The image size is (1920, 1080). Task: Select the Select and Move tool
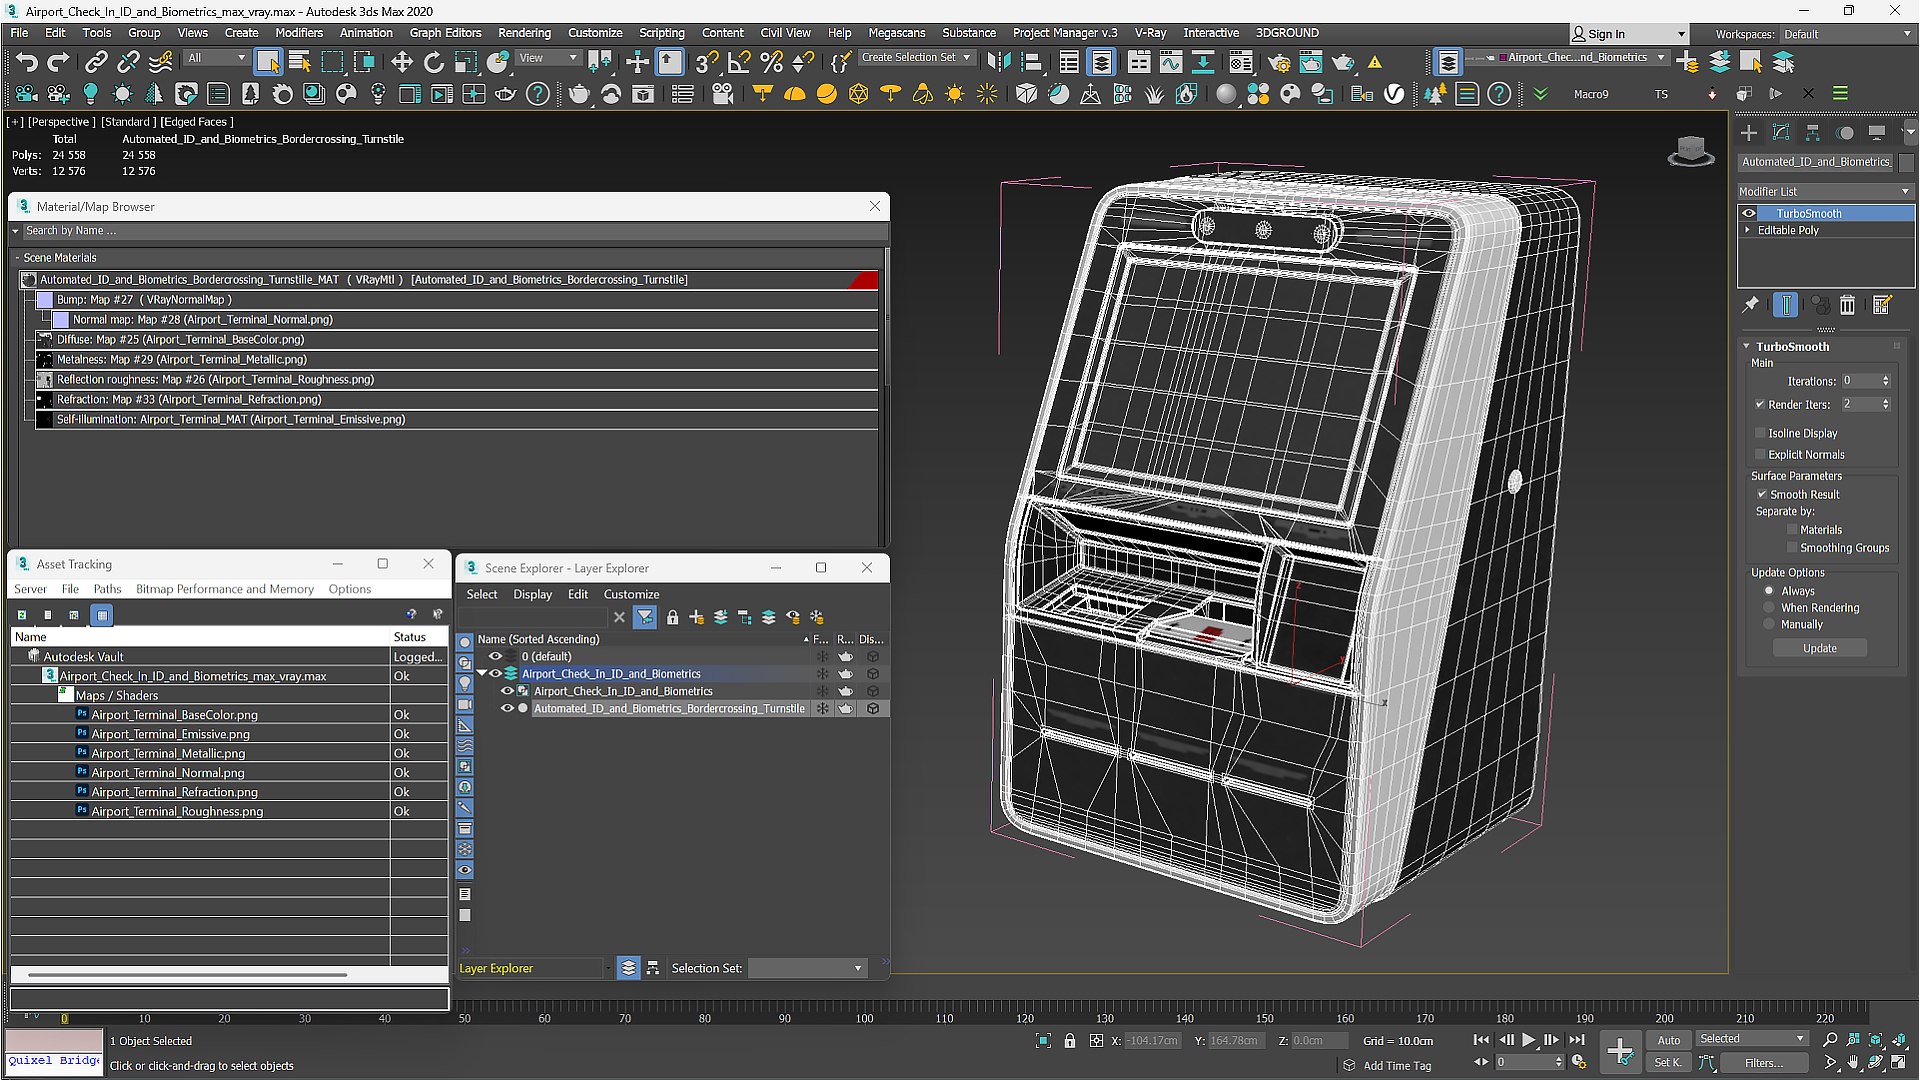tap(401, 62)
